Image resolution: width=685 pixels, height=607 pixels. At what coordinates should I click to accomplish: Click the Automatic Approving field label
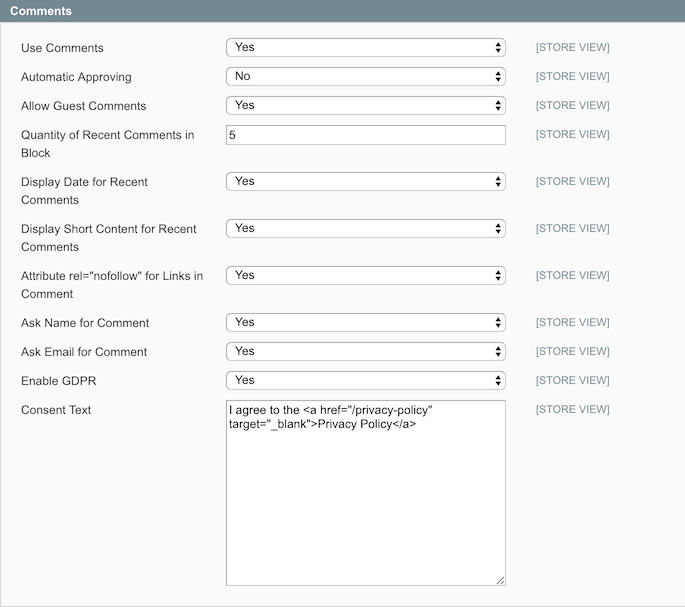pos(76,77)
